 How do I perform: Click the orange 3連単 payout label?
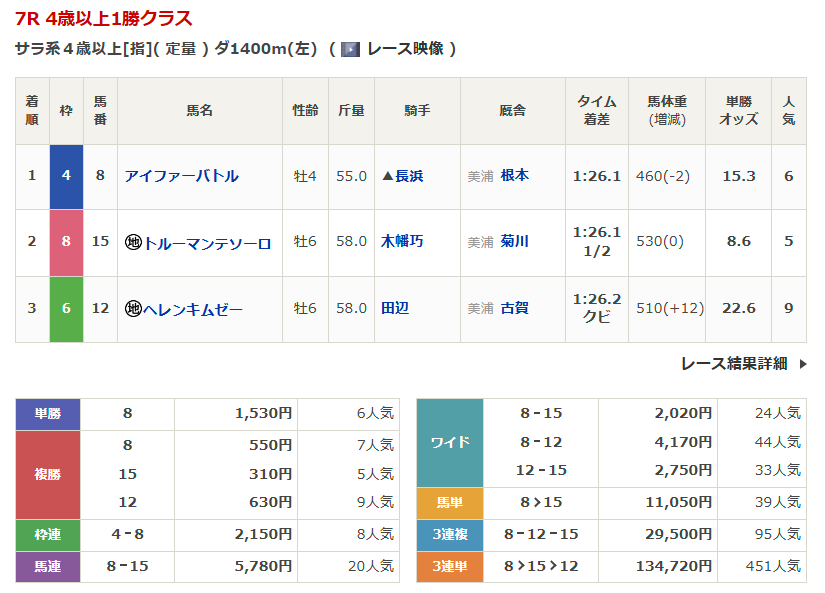tap(449, 566)
